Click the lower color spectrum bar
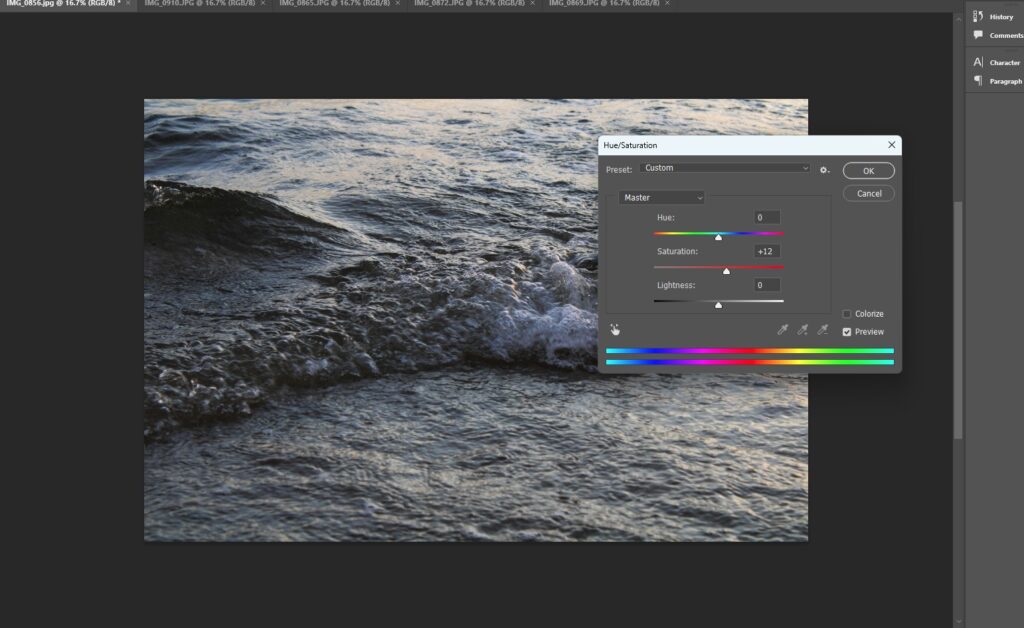The height and width of the screenshot is (628, 1024). click(750, 362)
